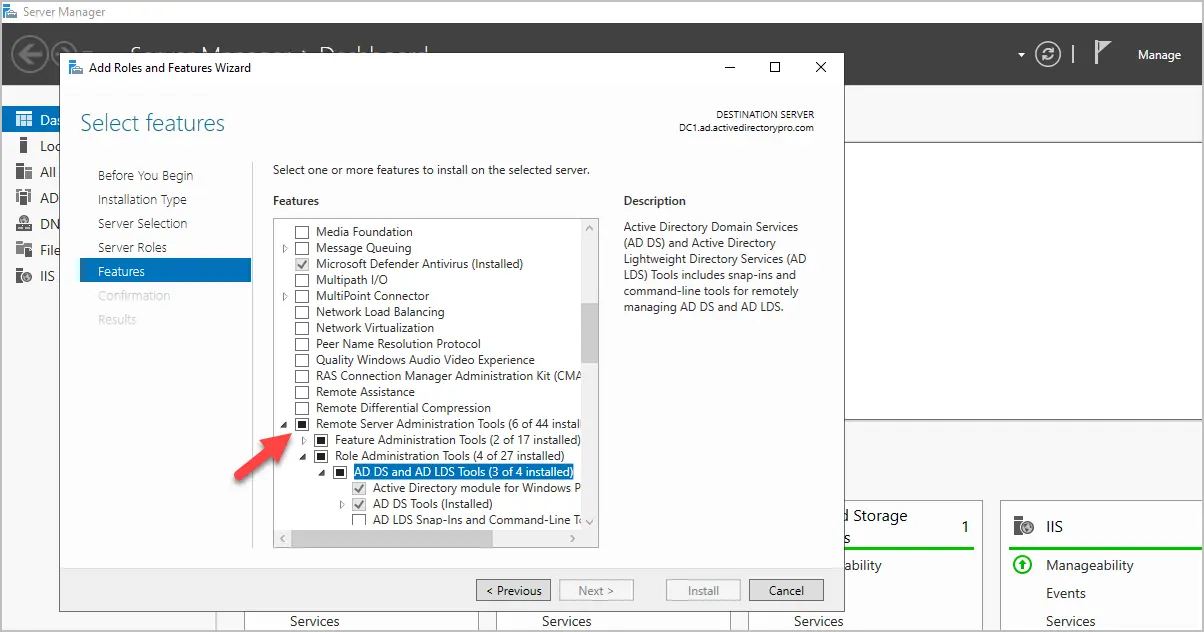
Task: Click the IIS icon in Server Manager sidebar
Action: click(x=24, y=276)
